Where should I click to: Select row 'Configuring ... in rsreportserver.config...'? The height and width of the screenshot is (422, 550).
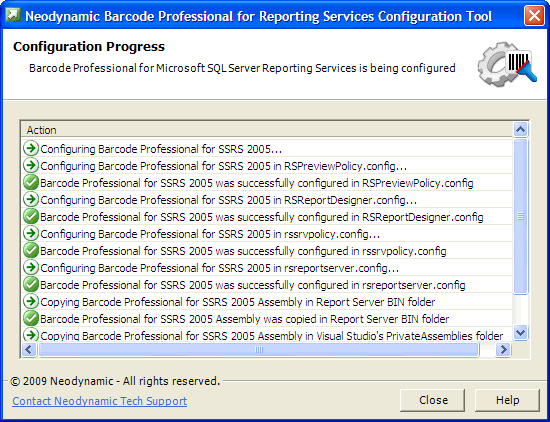coord(267,268)
